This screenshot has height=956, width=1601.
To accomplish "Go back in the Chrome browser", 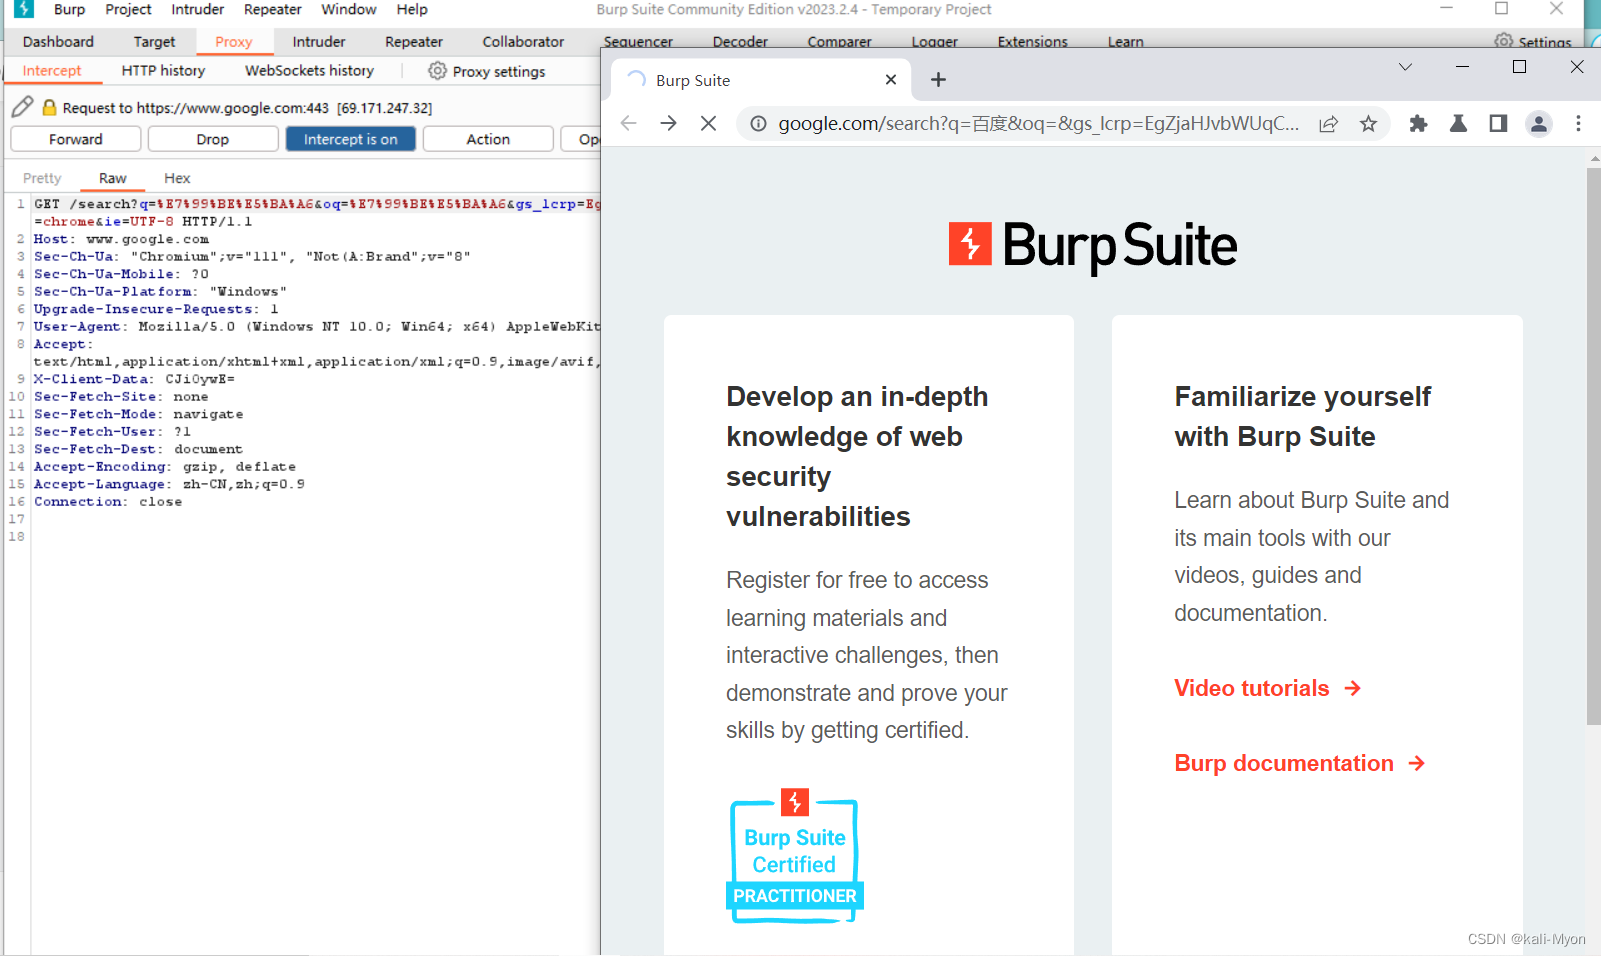I will [x=628, y=123].
